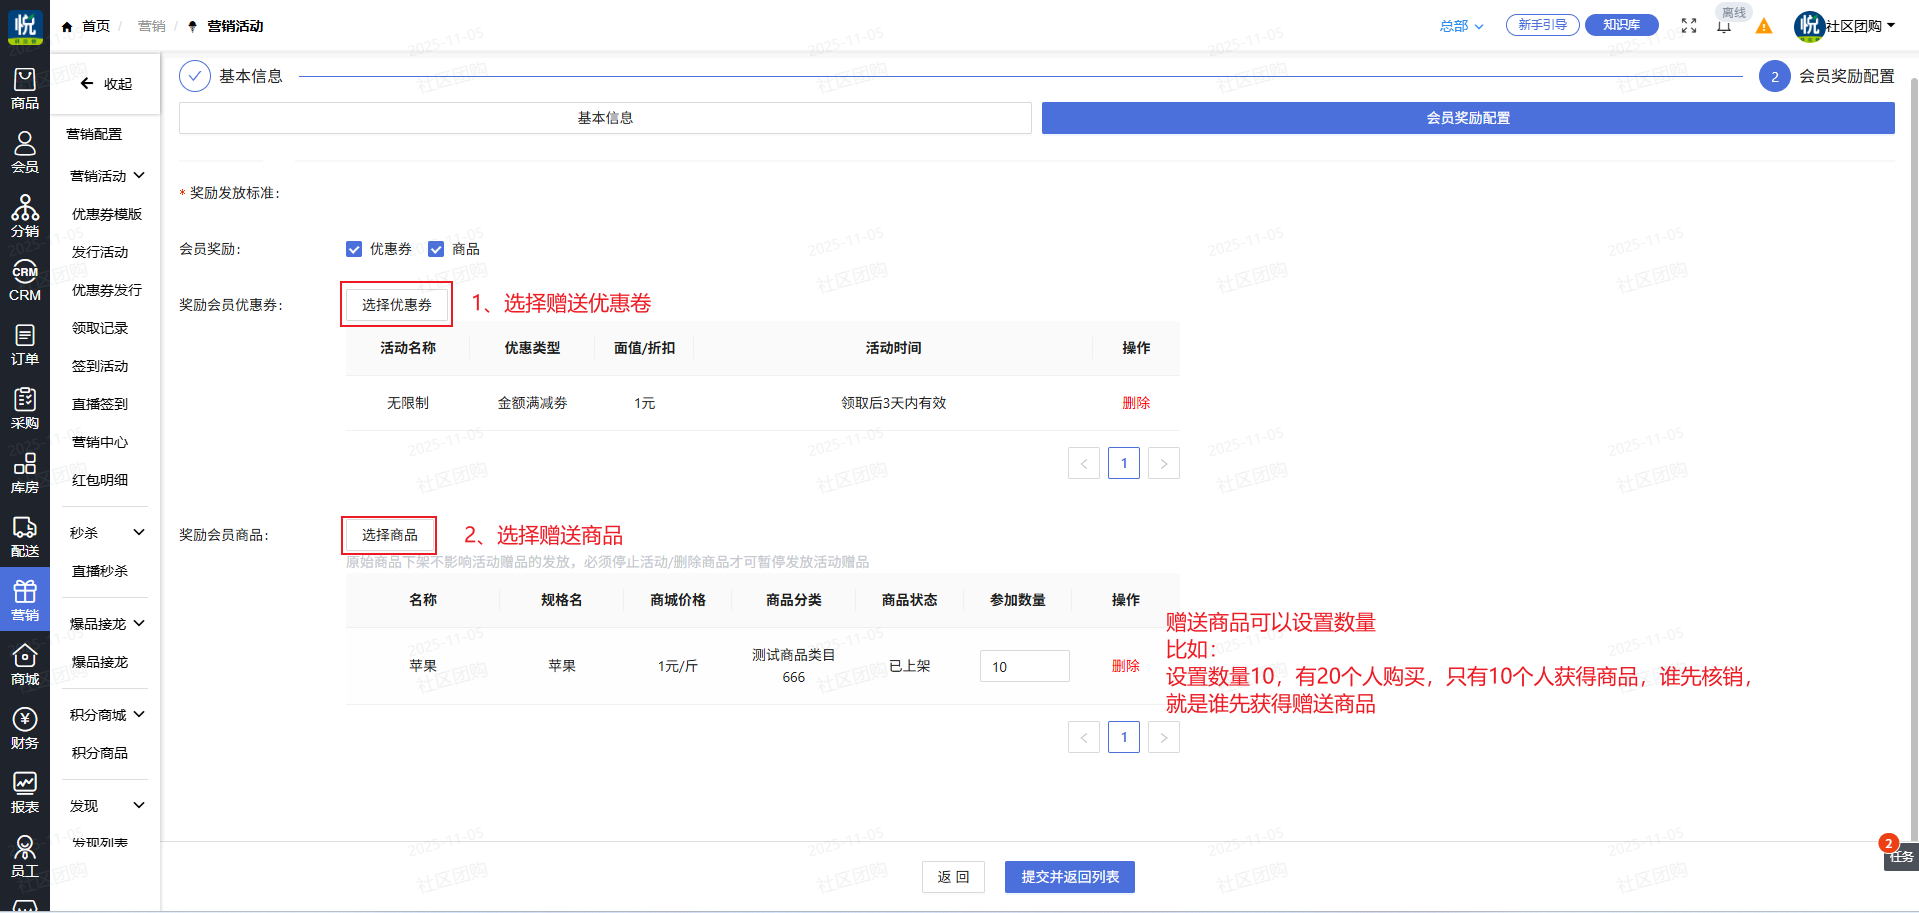Uncheck the 商品 reward checkbox
The width and height of the screenshot is (1919, 913).
coord(436,249)
